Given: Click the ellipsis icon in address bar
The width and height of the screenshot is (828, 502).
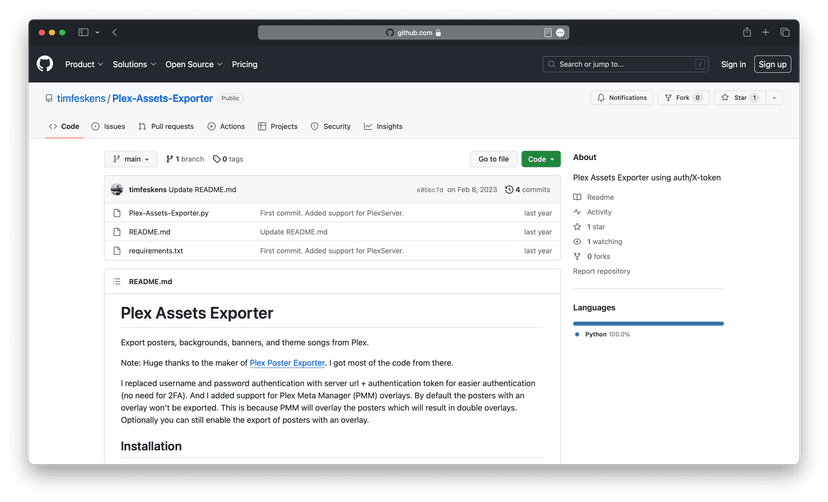Looking at the screenshot, I should 560,33.
